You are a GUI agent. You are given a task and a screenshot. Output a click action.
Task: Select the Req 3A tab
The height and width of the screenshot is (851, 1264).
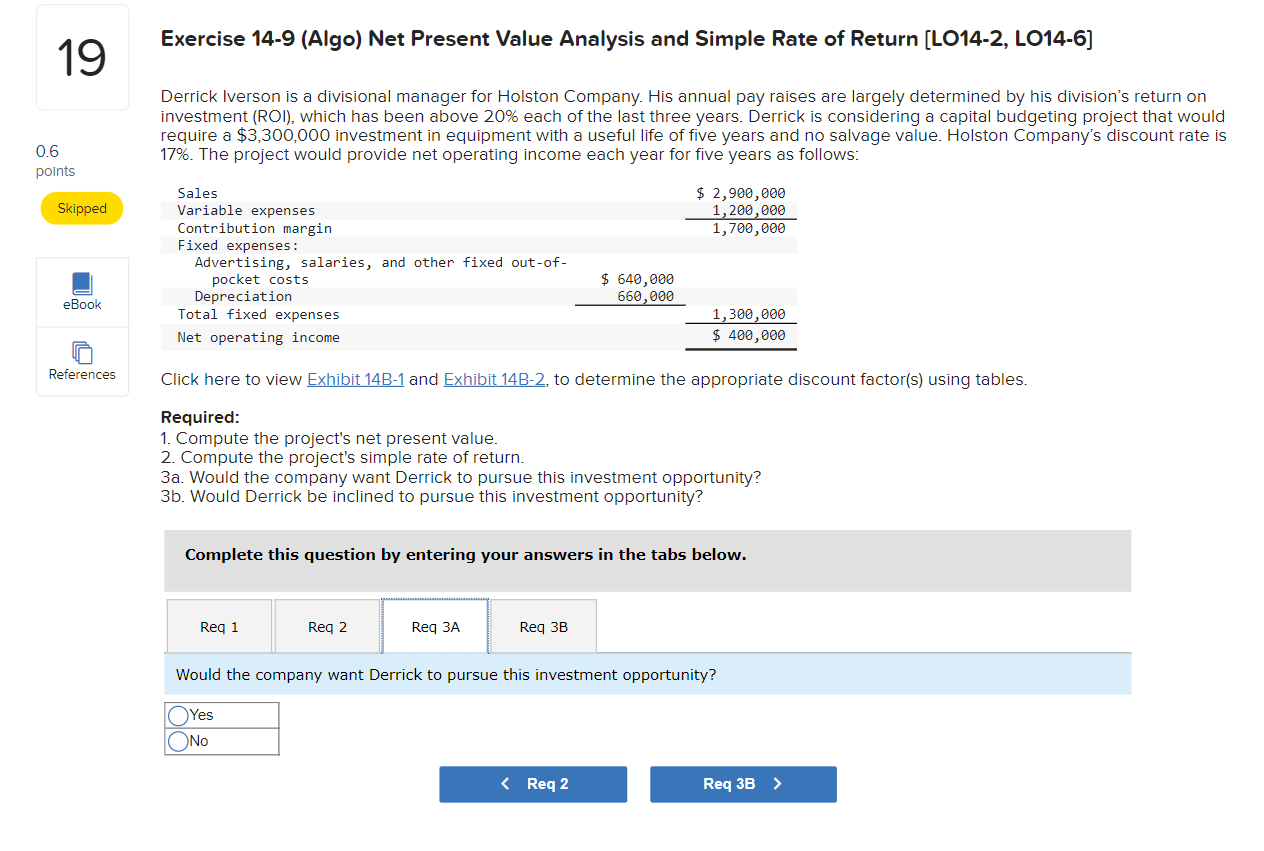[435, 627]
